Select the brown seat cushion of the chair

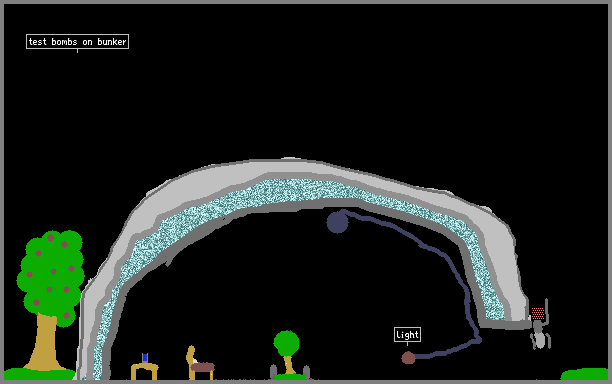pyautogui.click(x=203, y=367)
